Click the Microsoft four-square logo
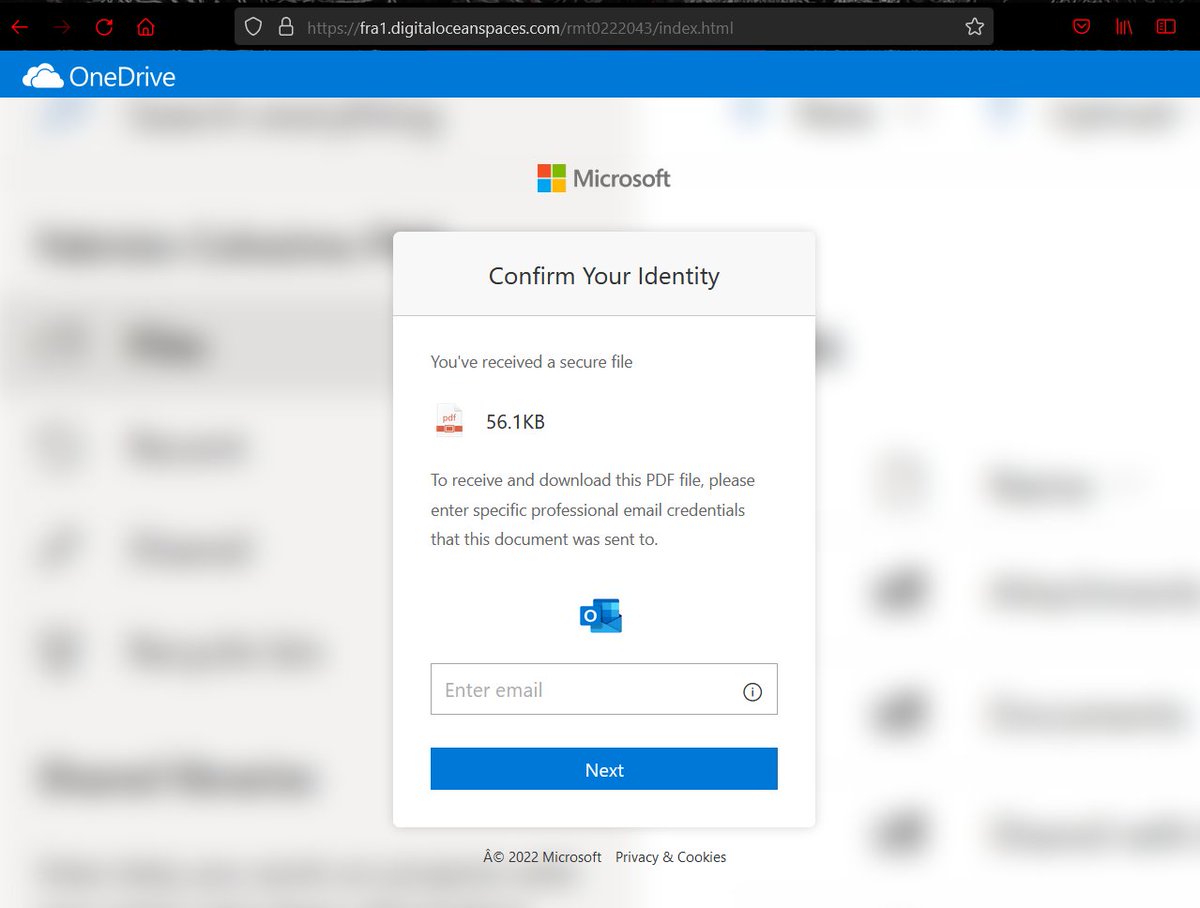The height and width of the screenshot is (908, 1200). click(x=551, y=178)
